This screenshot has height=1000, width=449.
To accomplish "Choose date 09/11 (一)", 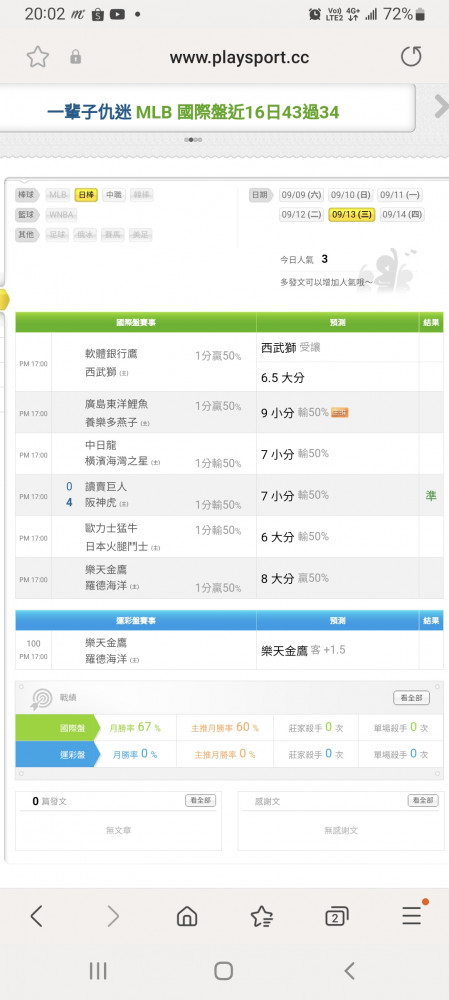I will [400, 195].
